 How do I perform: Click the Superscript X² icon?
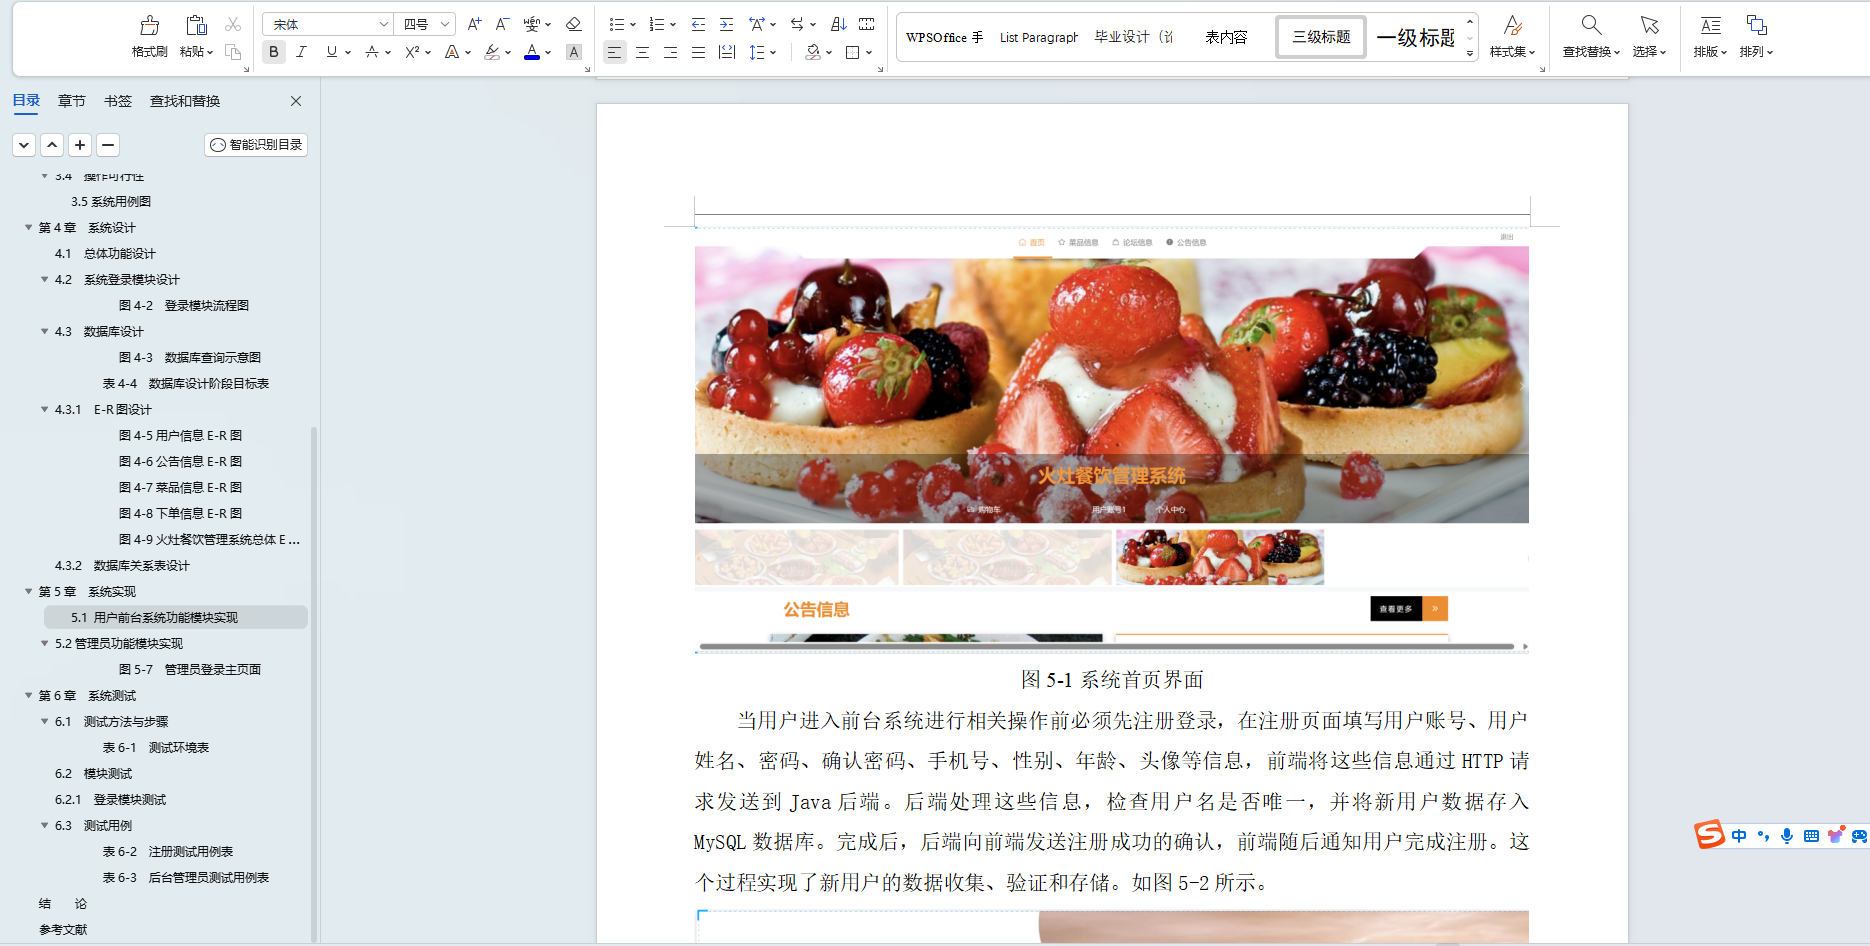click(412, 52)
